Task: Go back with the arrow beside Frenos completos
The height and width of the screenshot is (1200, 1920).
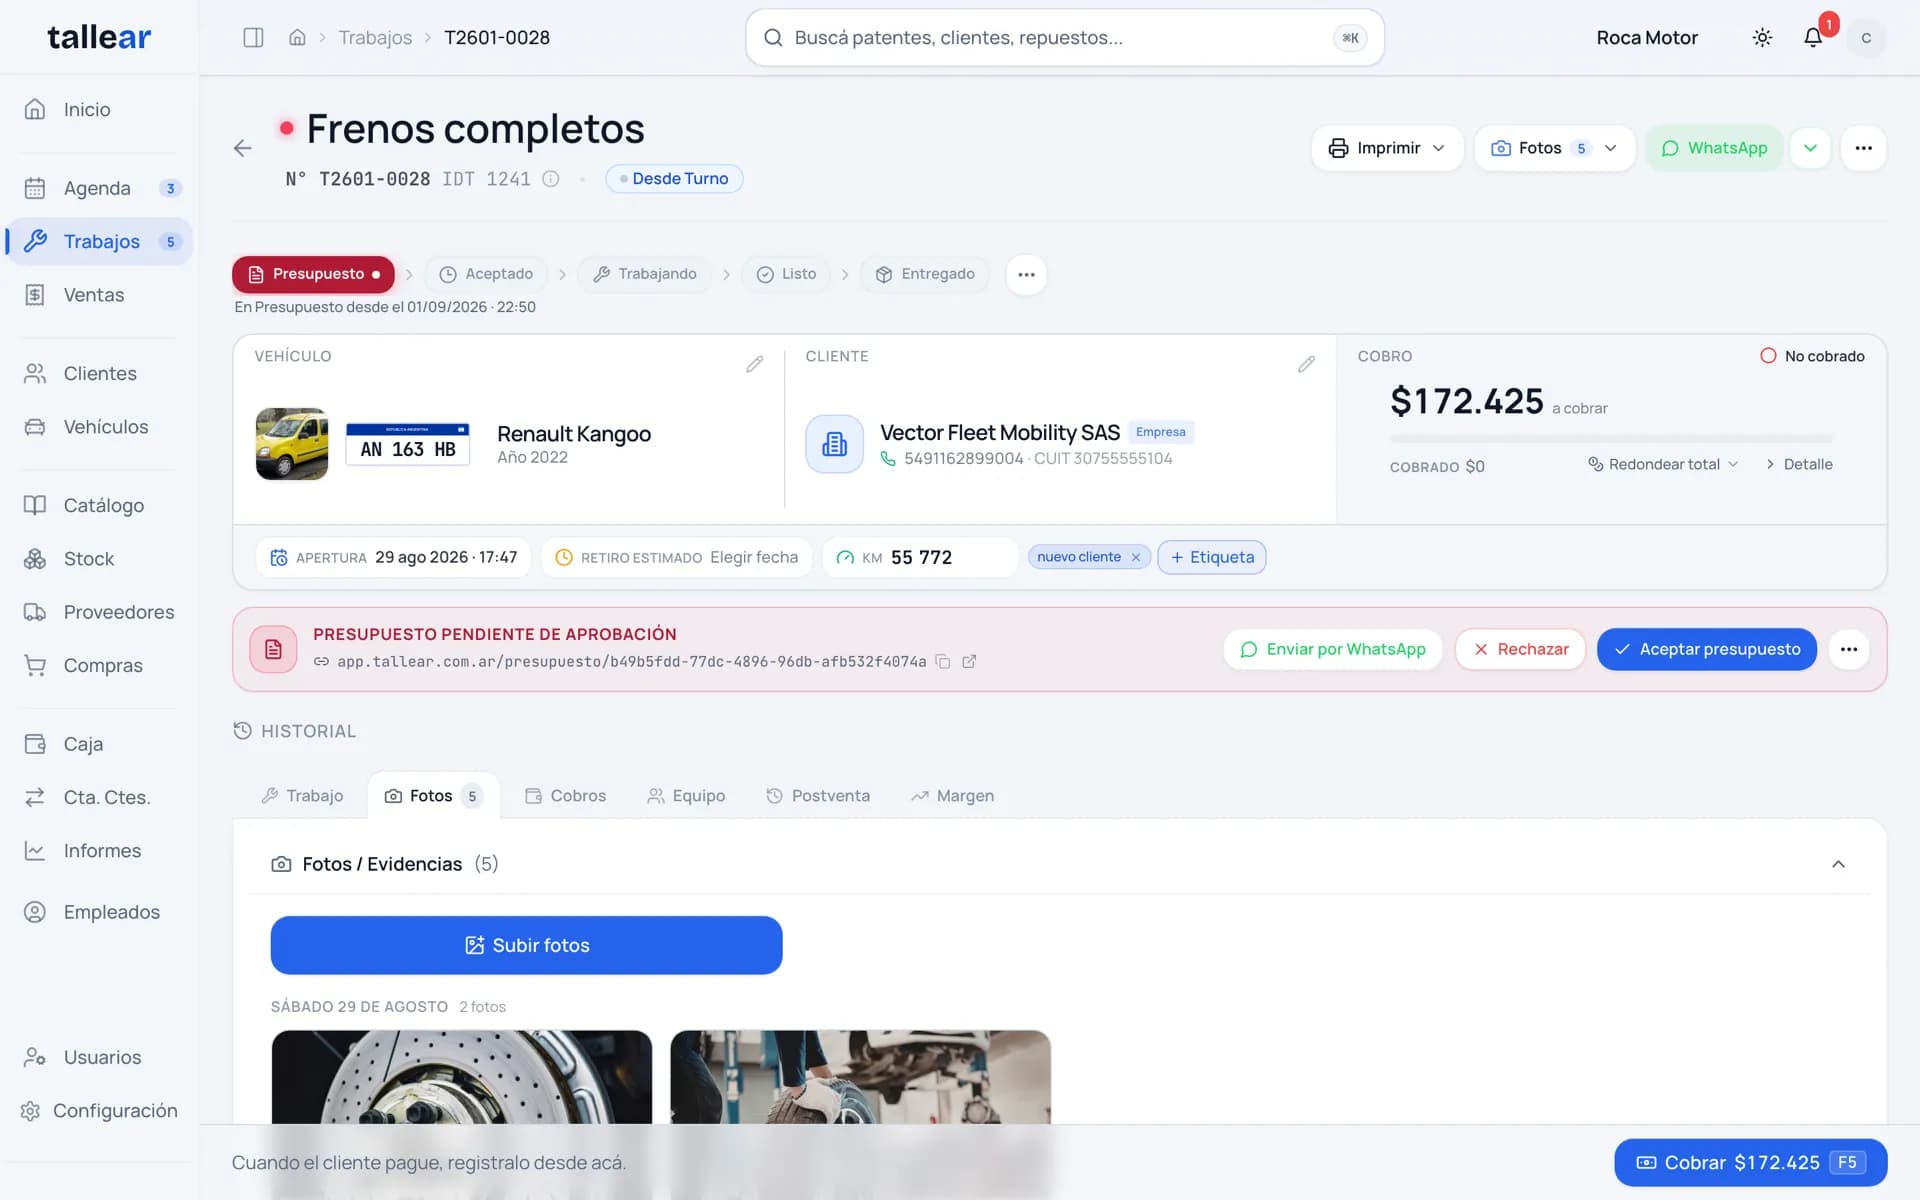Action: pos(242,148)
